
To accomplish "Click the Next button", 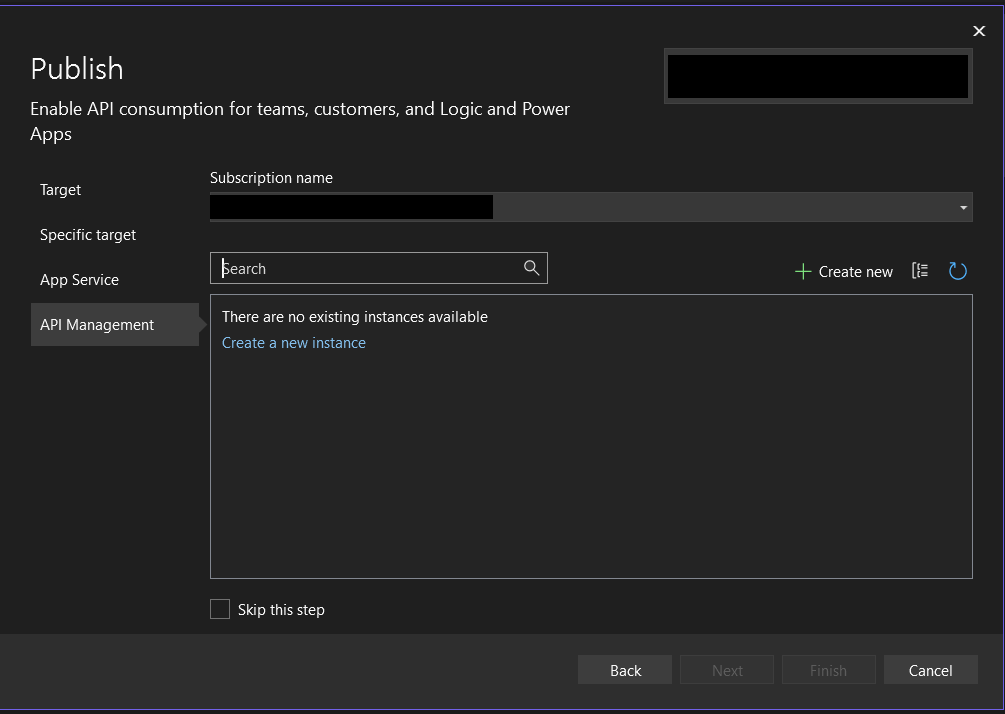I will pos(726,669).
